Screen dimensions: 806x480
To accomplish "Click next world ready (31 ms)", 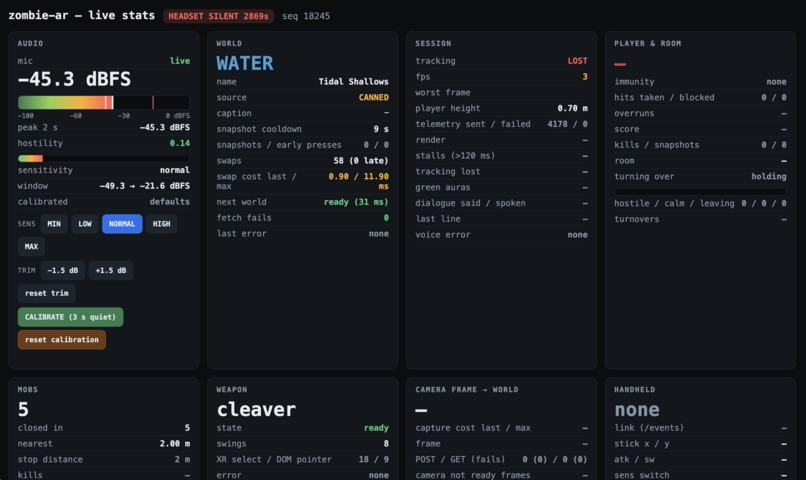I will [x=356, y=202].
